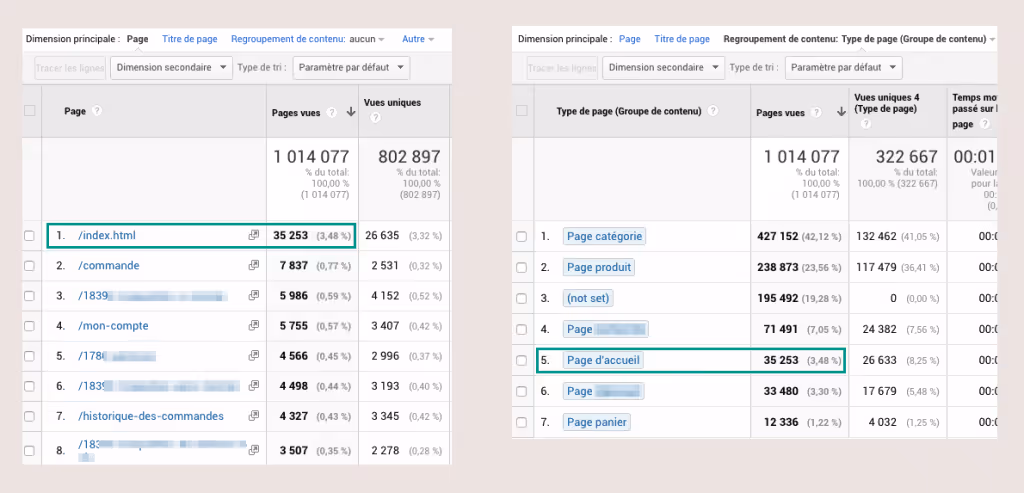Open the Page produit content group

pyautogui.click(x=599, y=267)
